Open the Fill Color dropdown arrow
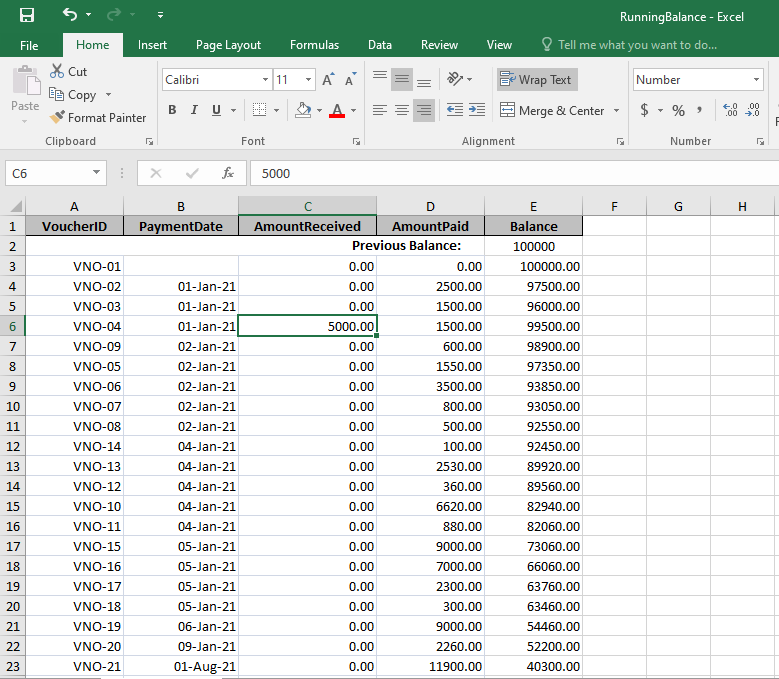 point(319,110)
